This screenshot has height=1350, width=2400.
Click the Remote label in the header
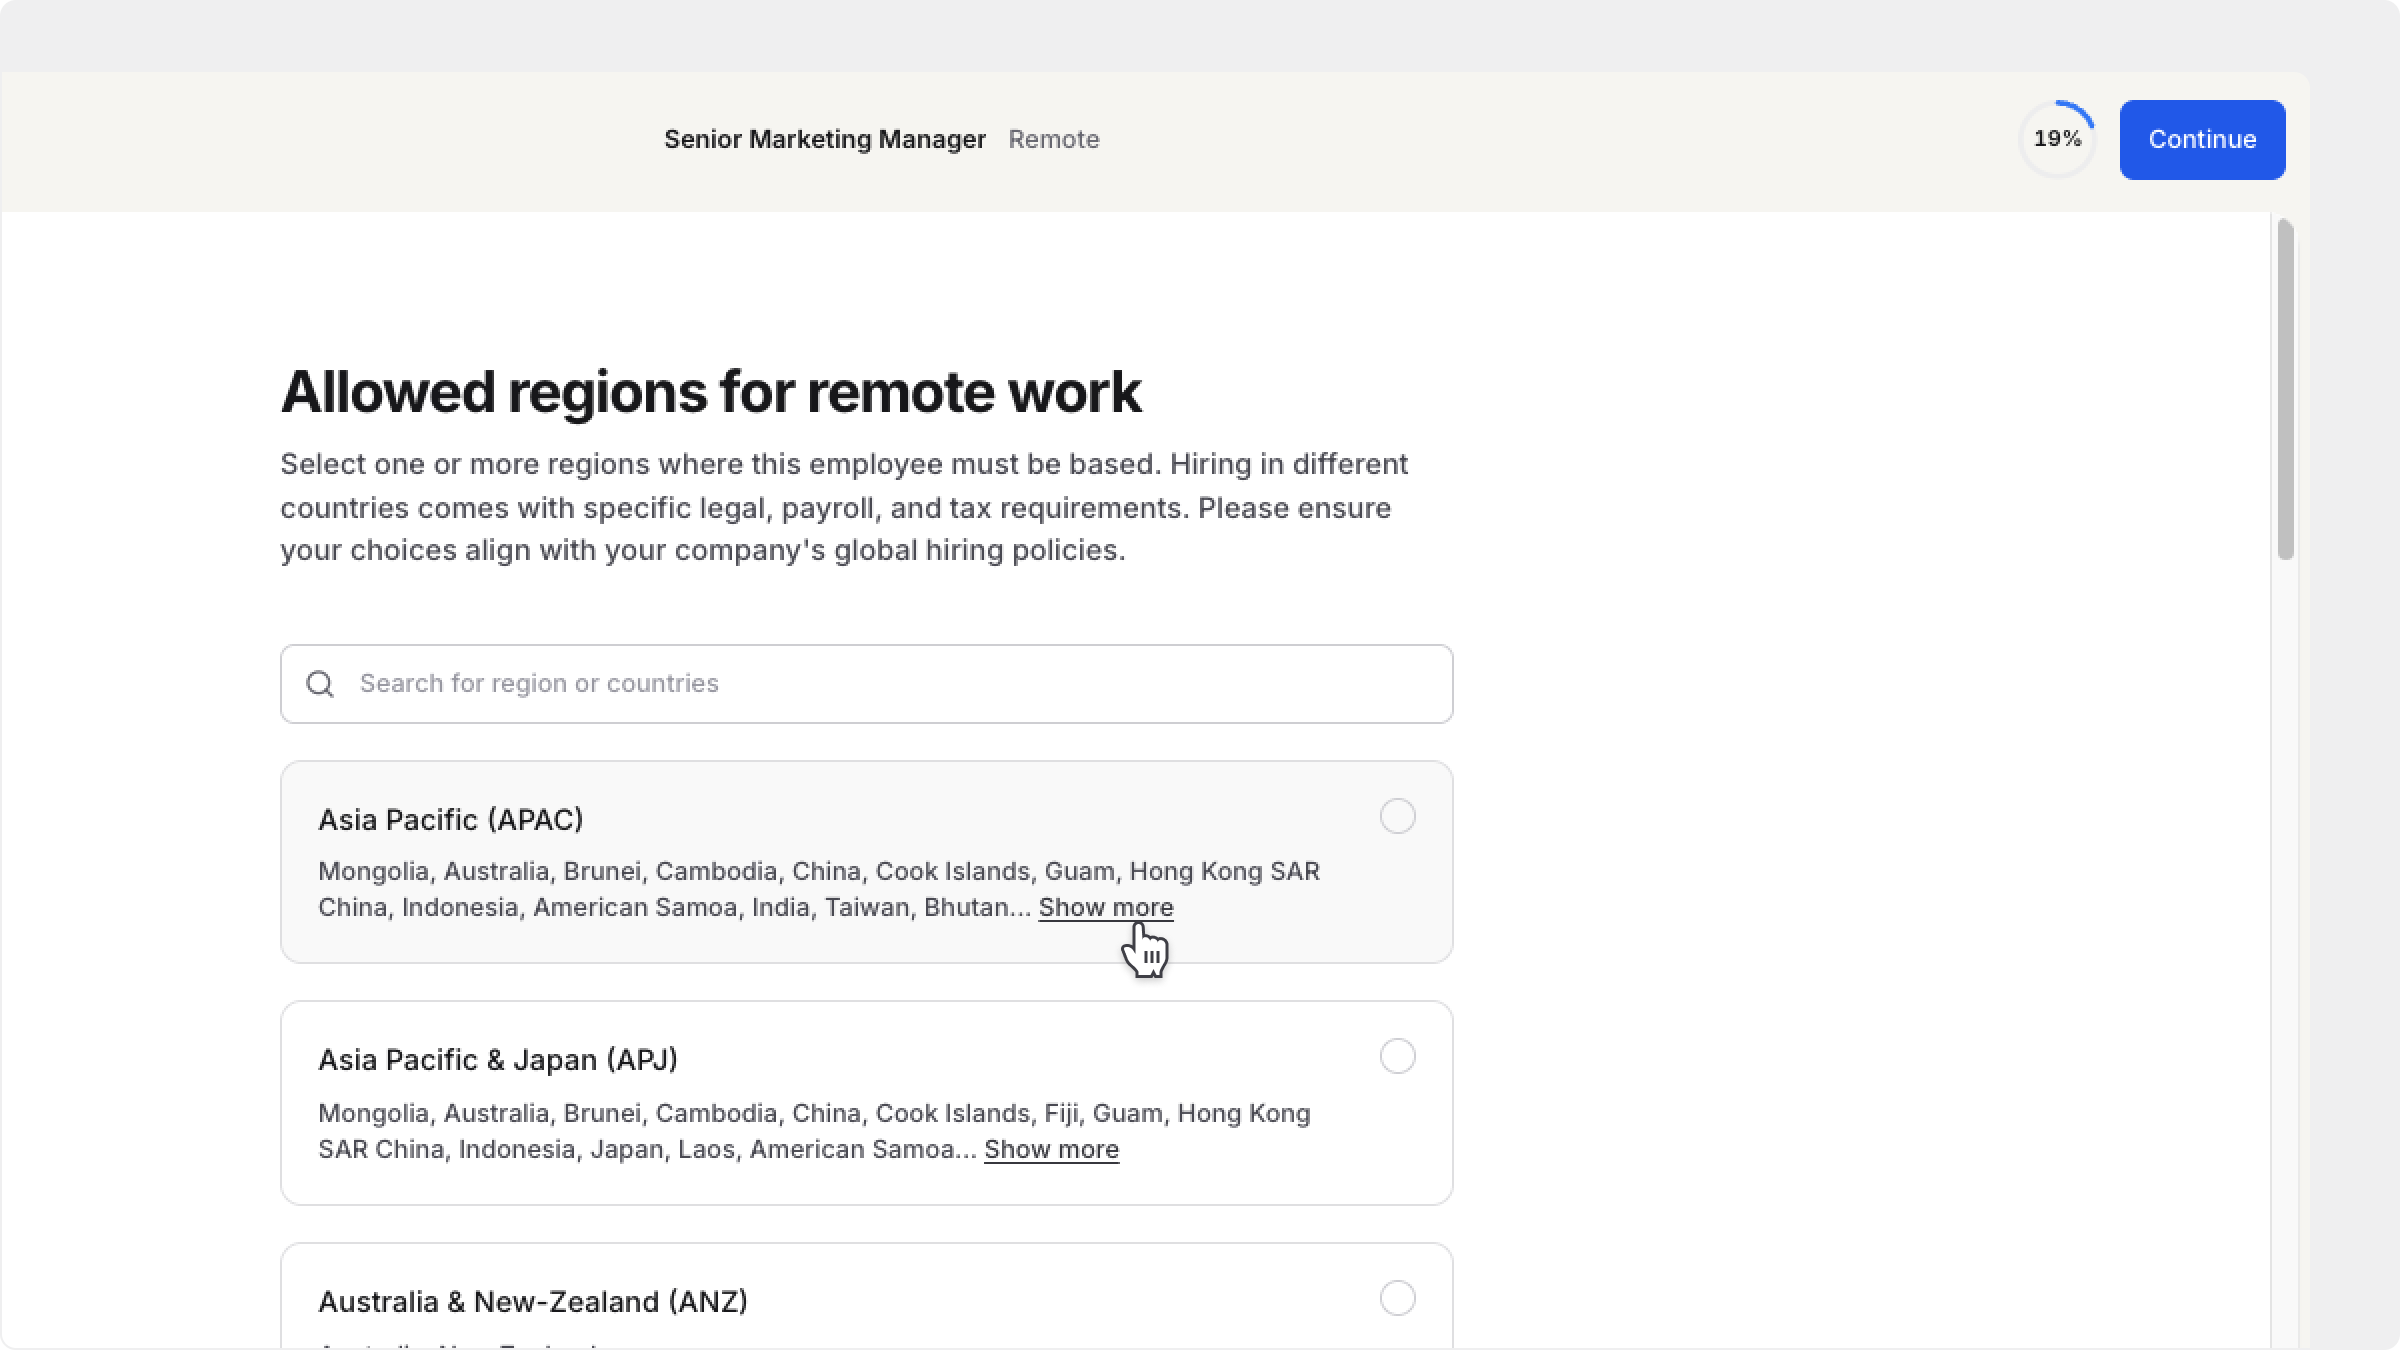coord(1054,139)
